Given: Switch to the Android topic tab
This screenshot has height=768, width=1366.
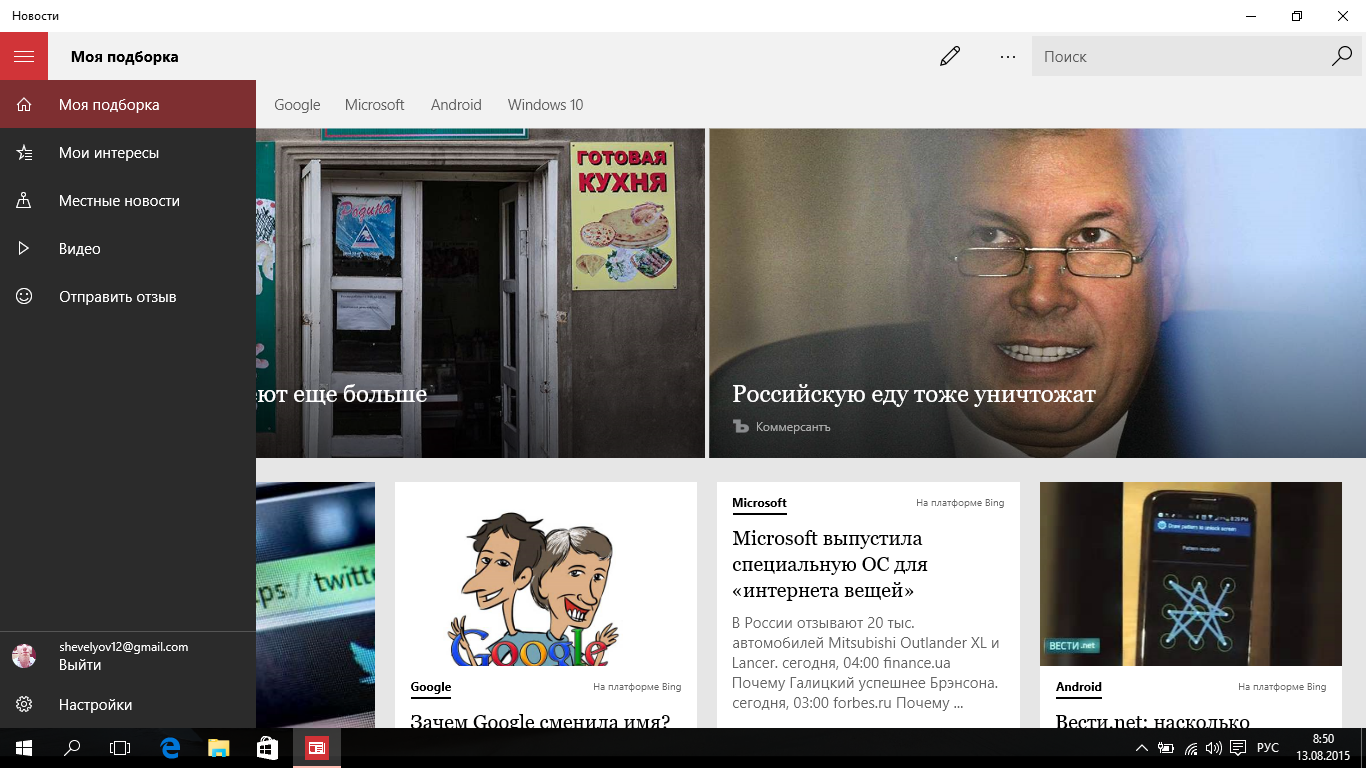Looking at the screenshot, I should (456, 105).
